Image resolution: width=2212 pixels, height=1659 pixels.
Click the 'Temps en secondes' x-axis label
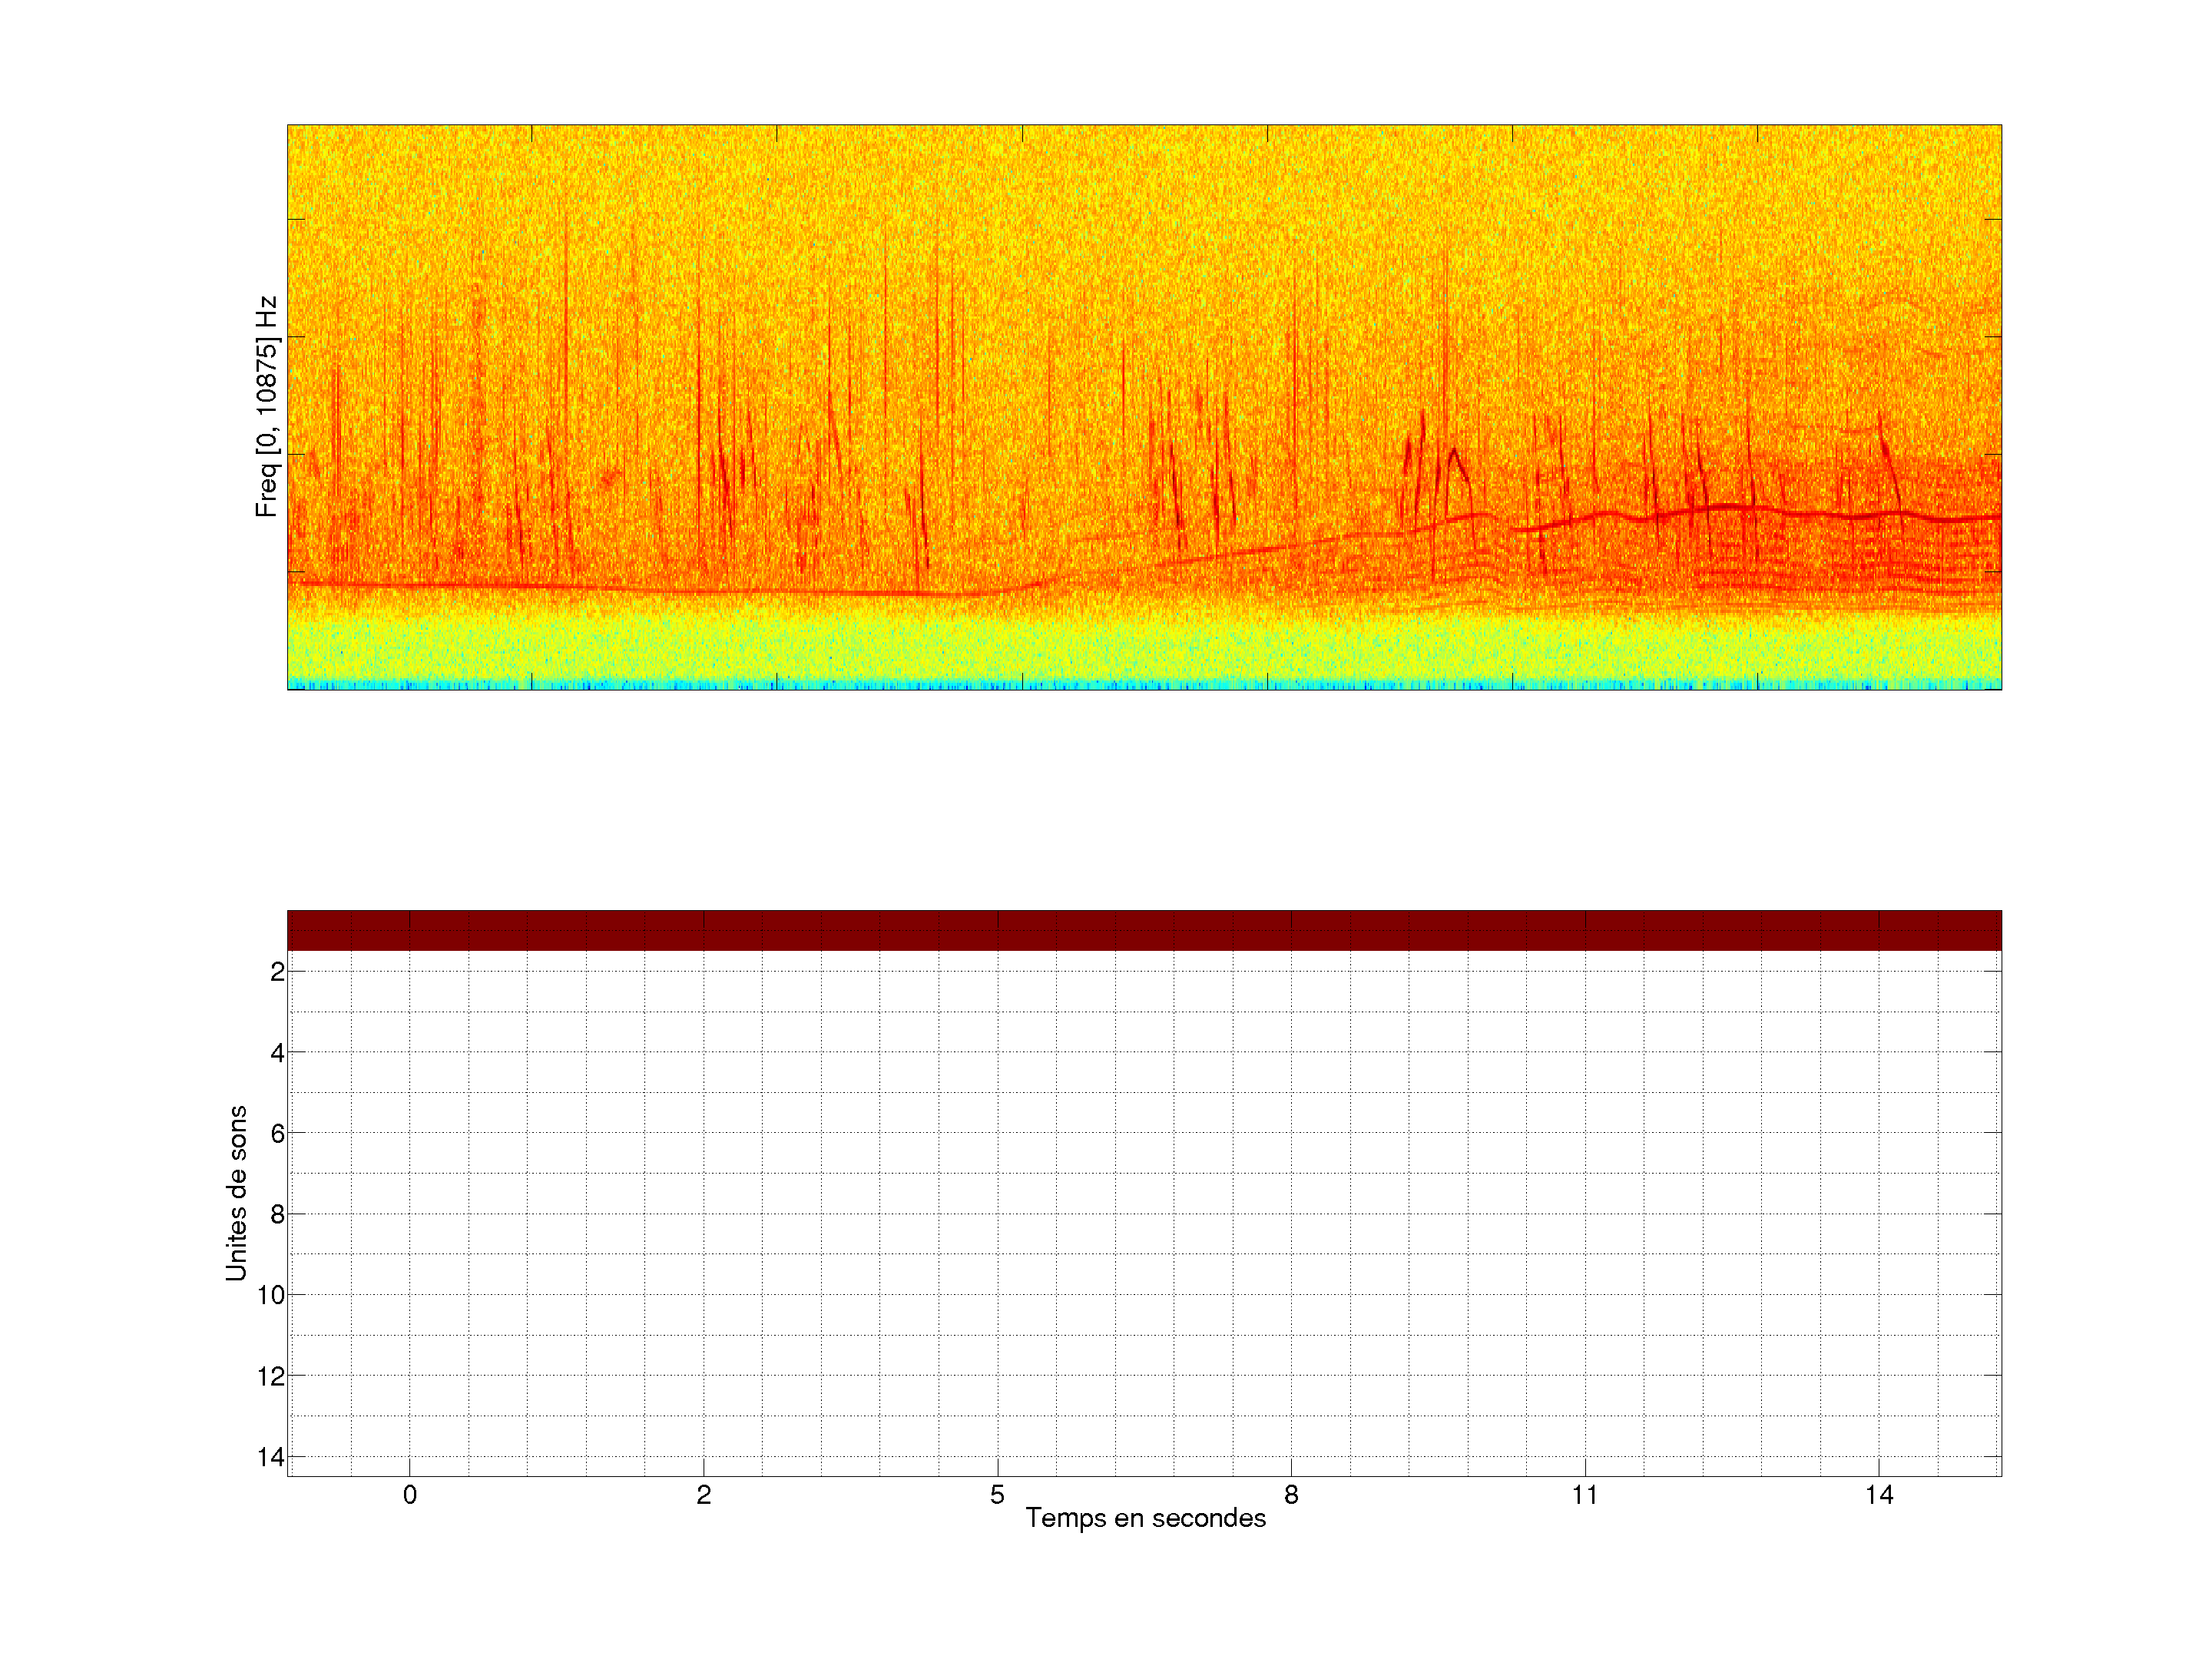[x=1145, y=1518]
